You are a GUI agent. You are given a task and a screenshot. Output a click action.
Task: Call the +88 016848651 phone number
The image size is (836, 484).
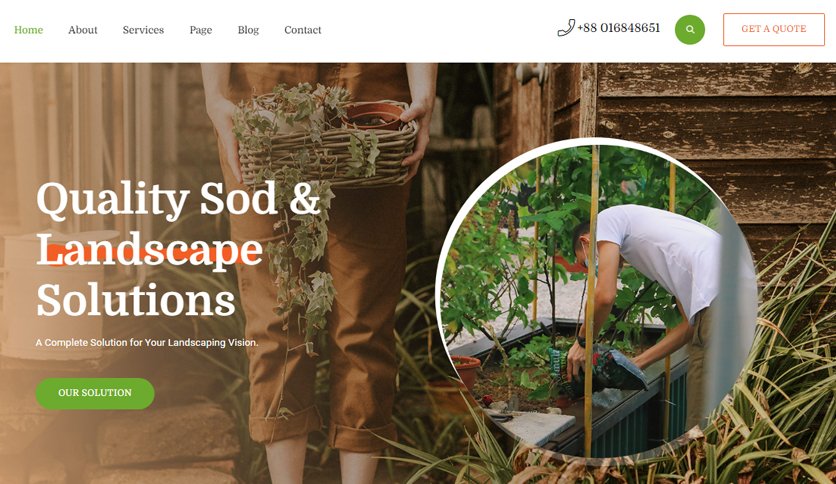pos(618,28)
